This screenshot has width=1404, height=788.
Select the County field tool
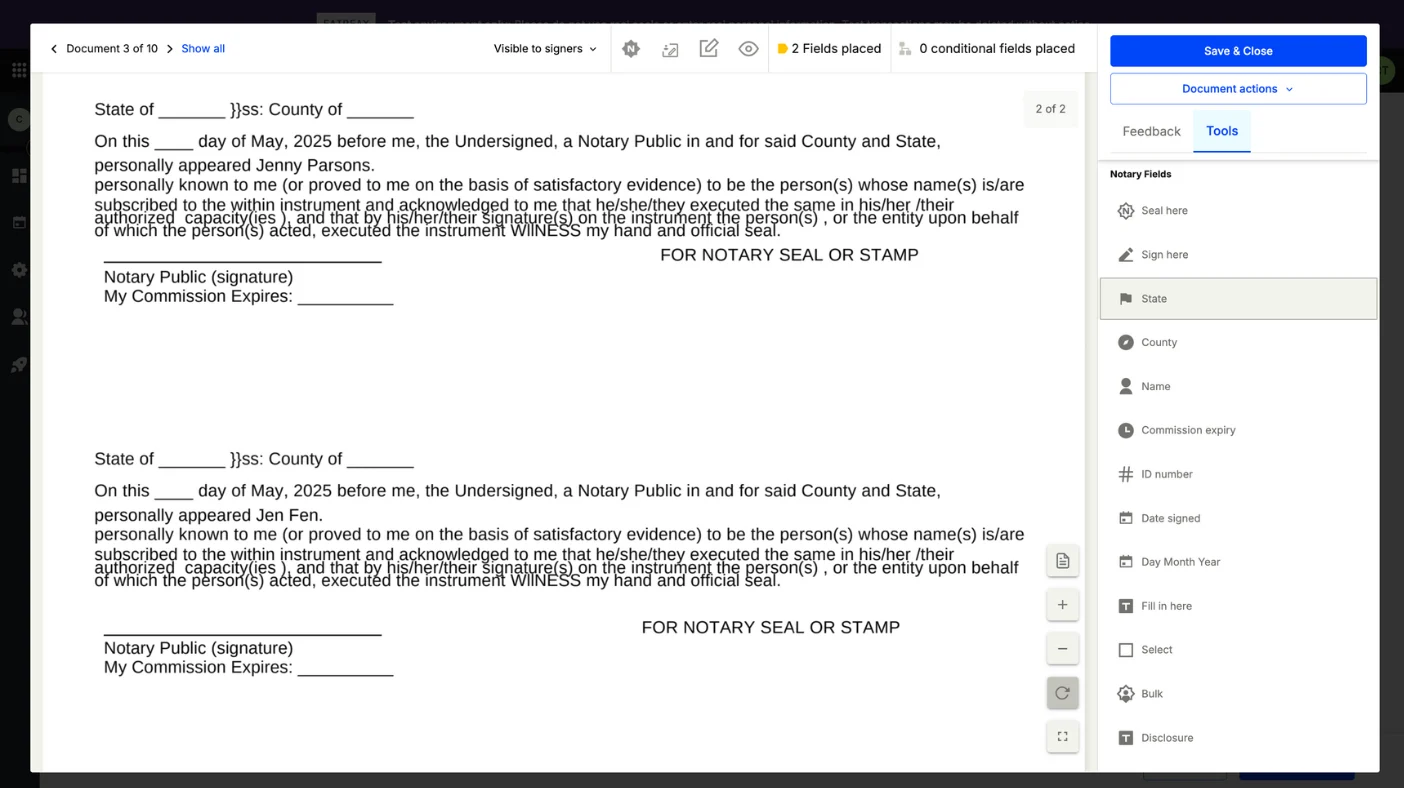click(x=1238, y=342)
